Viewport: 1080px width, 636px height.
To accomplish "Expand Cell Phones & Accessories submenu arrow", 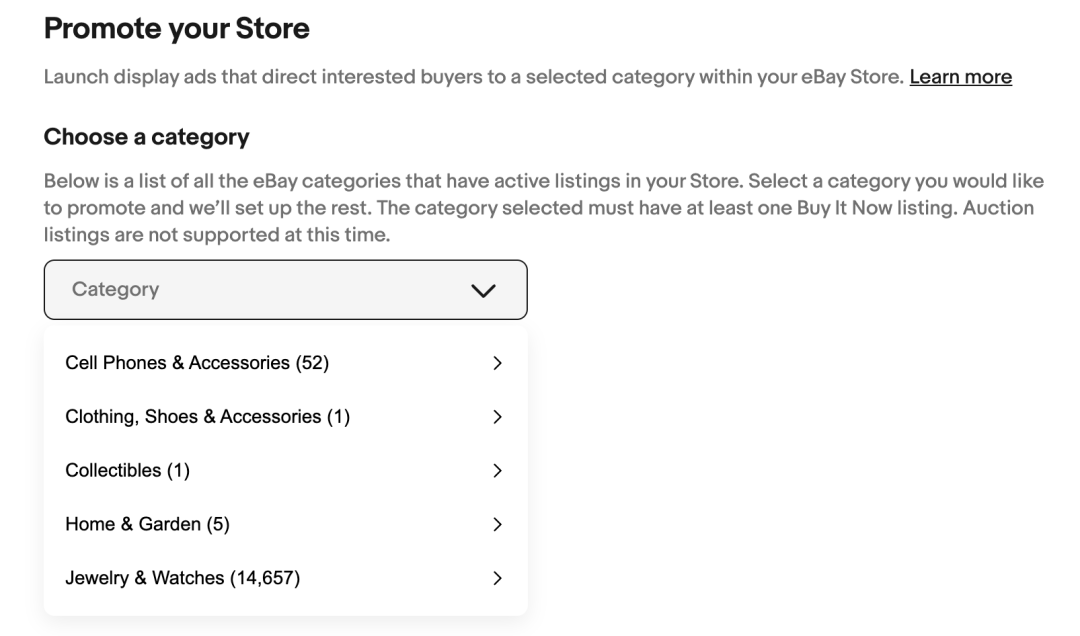I will point(497,363).
